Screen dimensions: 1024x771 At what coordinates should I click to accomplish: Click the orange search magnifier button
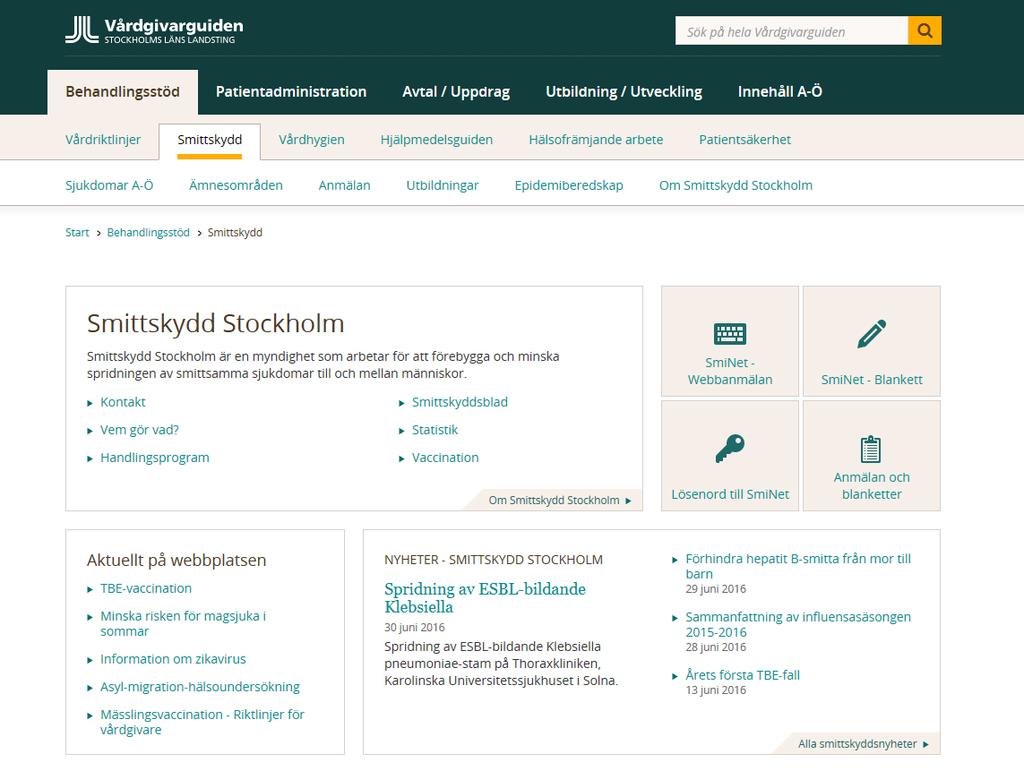pos(925,31)
